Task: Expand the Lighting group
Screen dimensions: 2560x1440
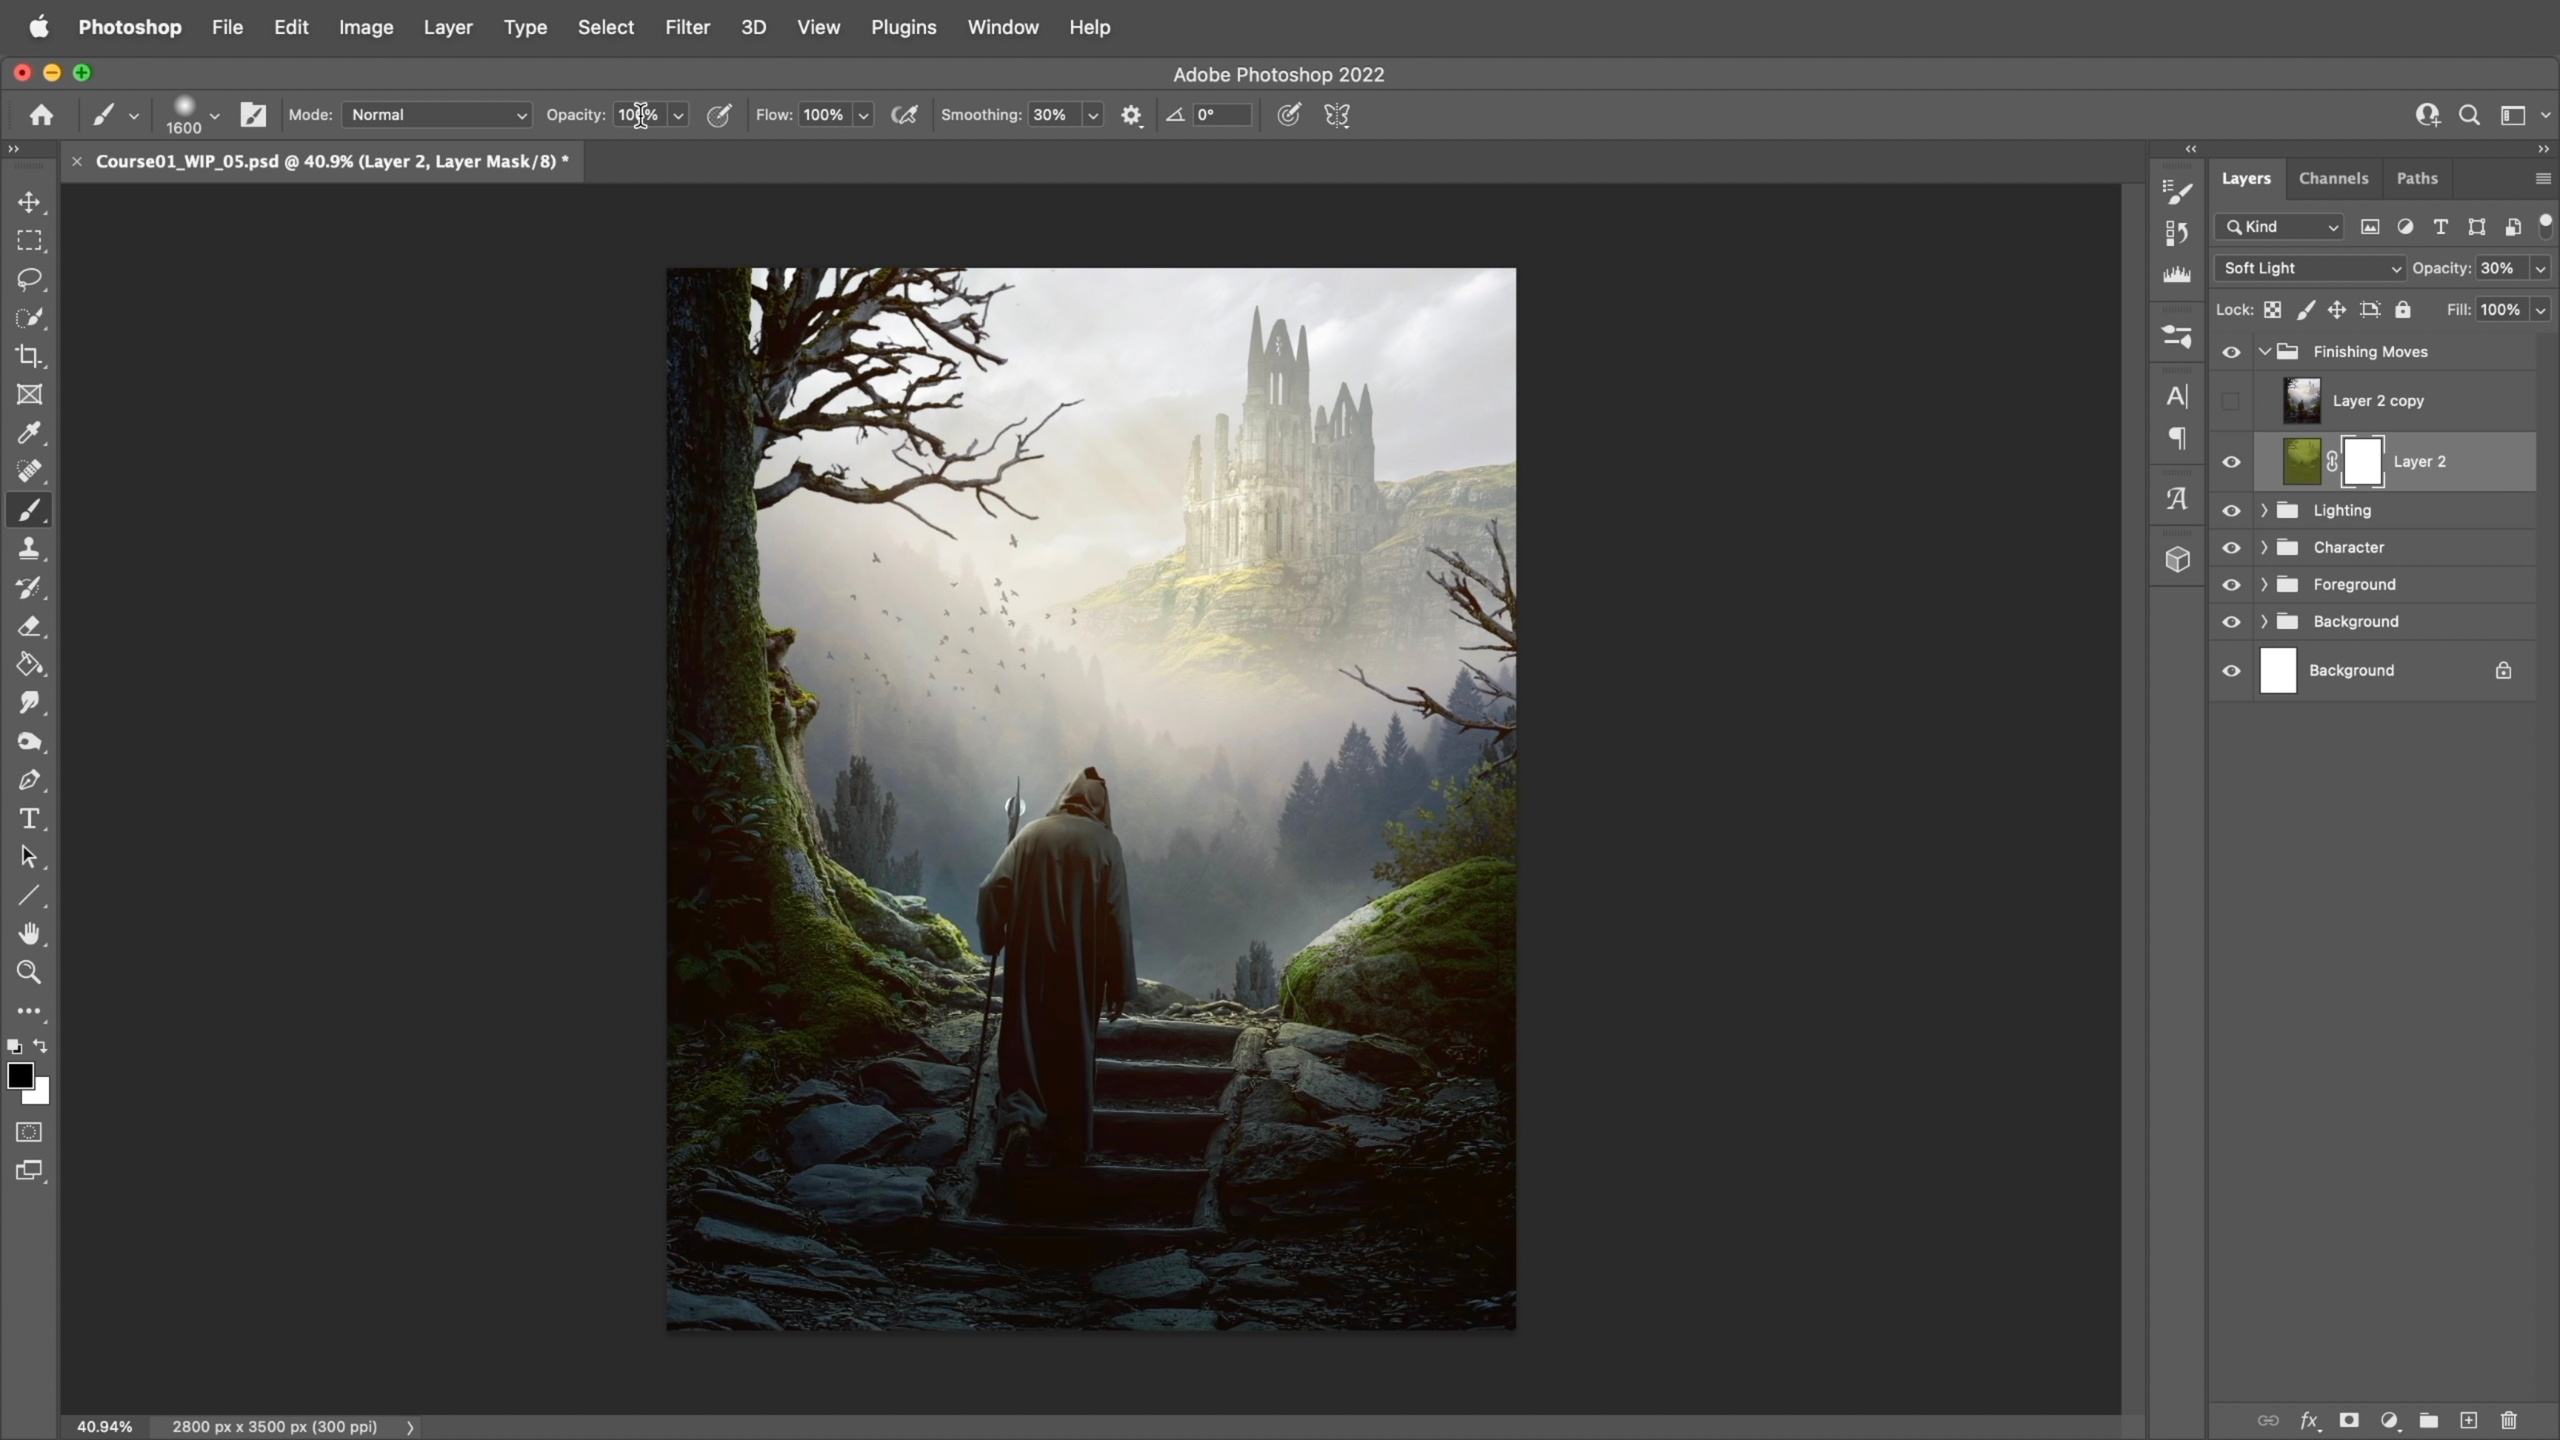Action: click(x=2264, y=511)
